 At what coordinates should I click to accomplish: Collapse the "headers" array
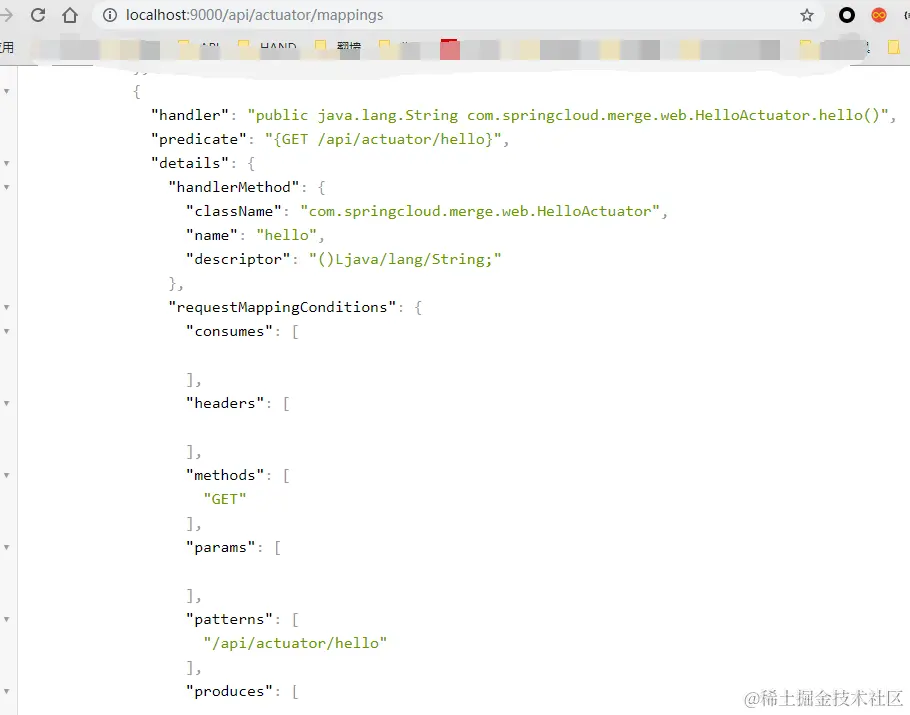tap(6, 403)
